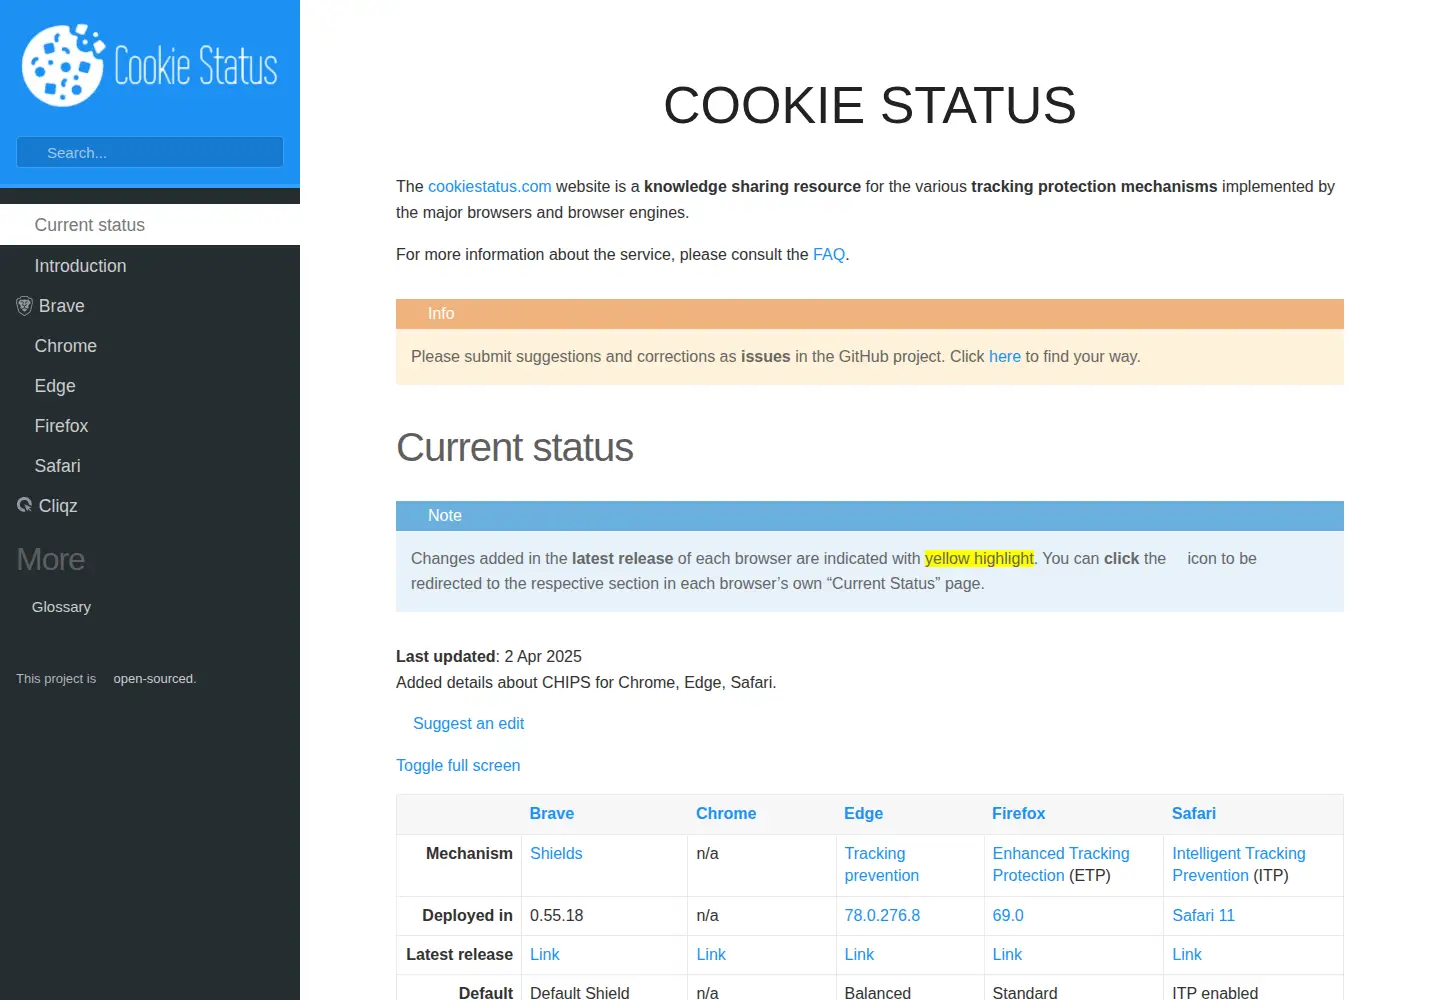This screenshot has height=1000, width=1440.
Task: Click the open-sourced link
Action: tap(154, 678)
